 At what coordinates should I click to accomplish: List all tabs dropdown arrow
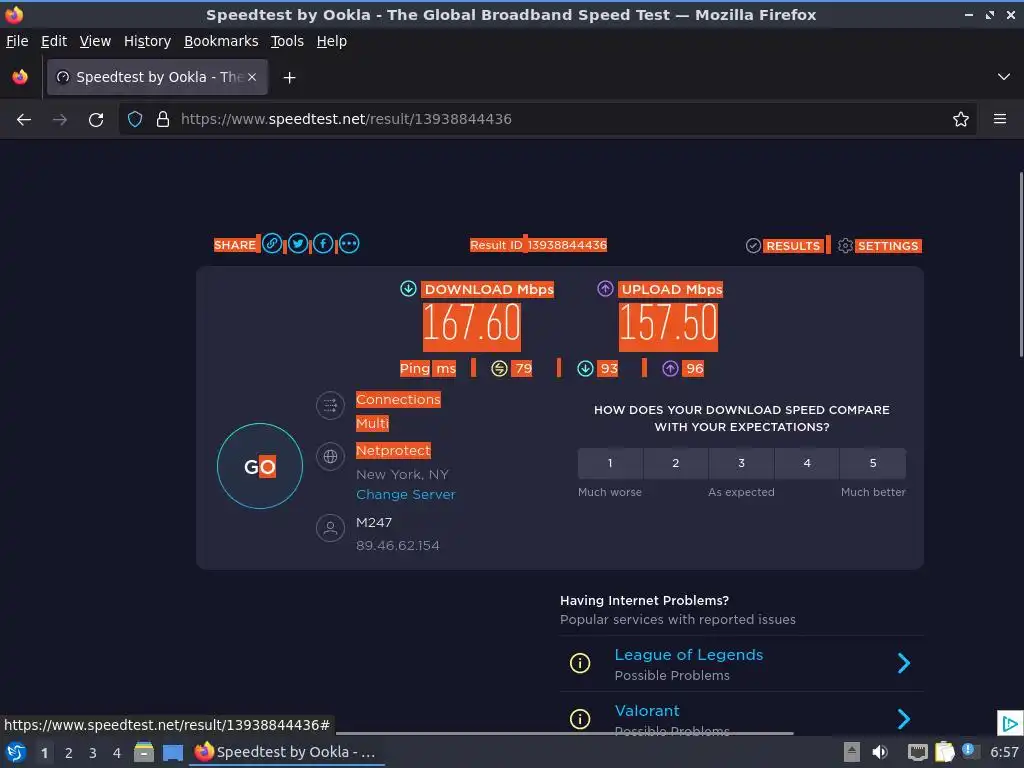1004,77
